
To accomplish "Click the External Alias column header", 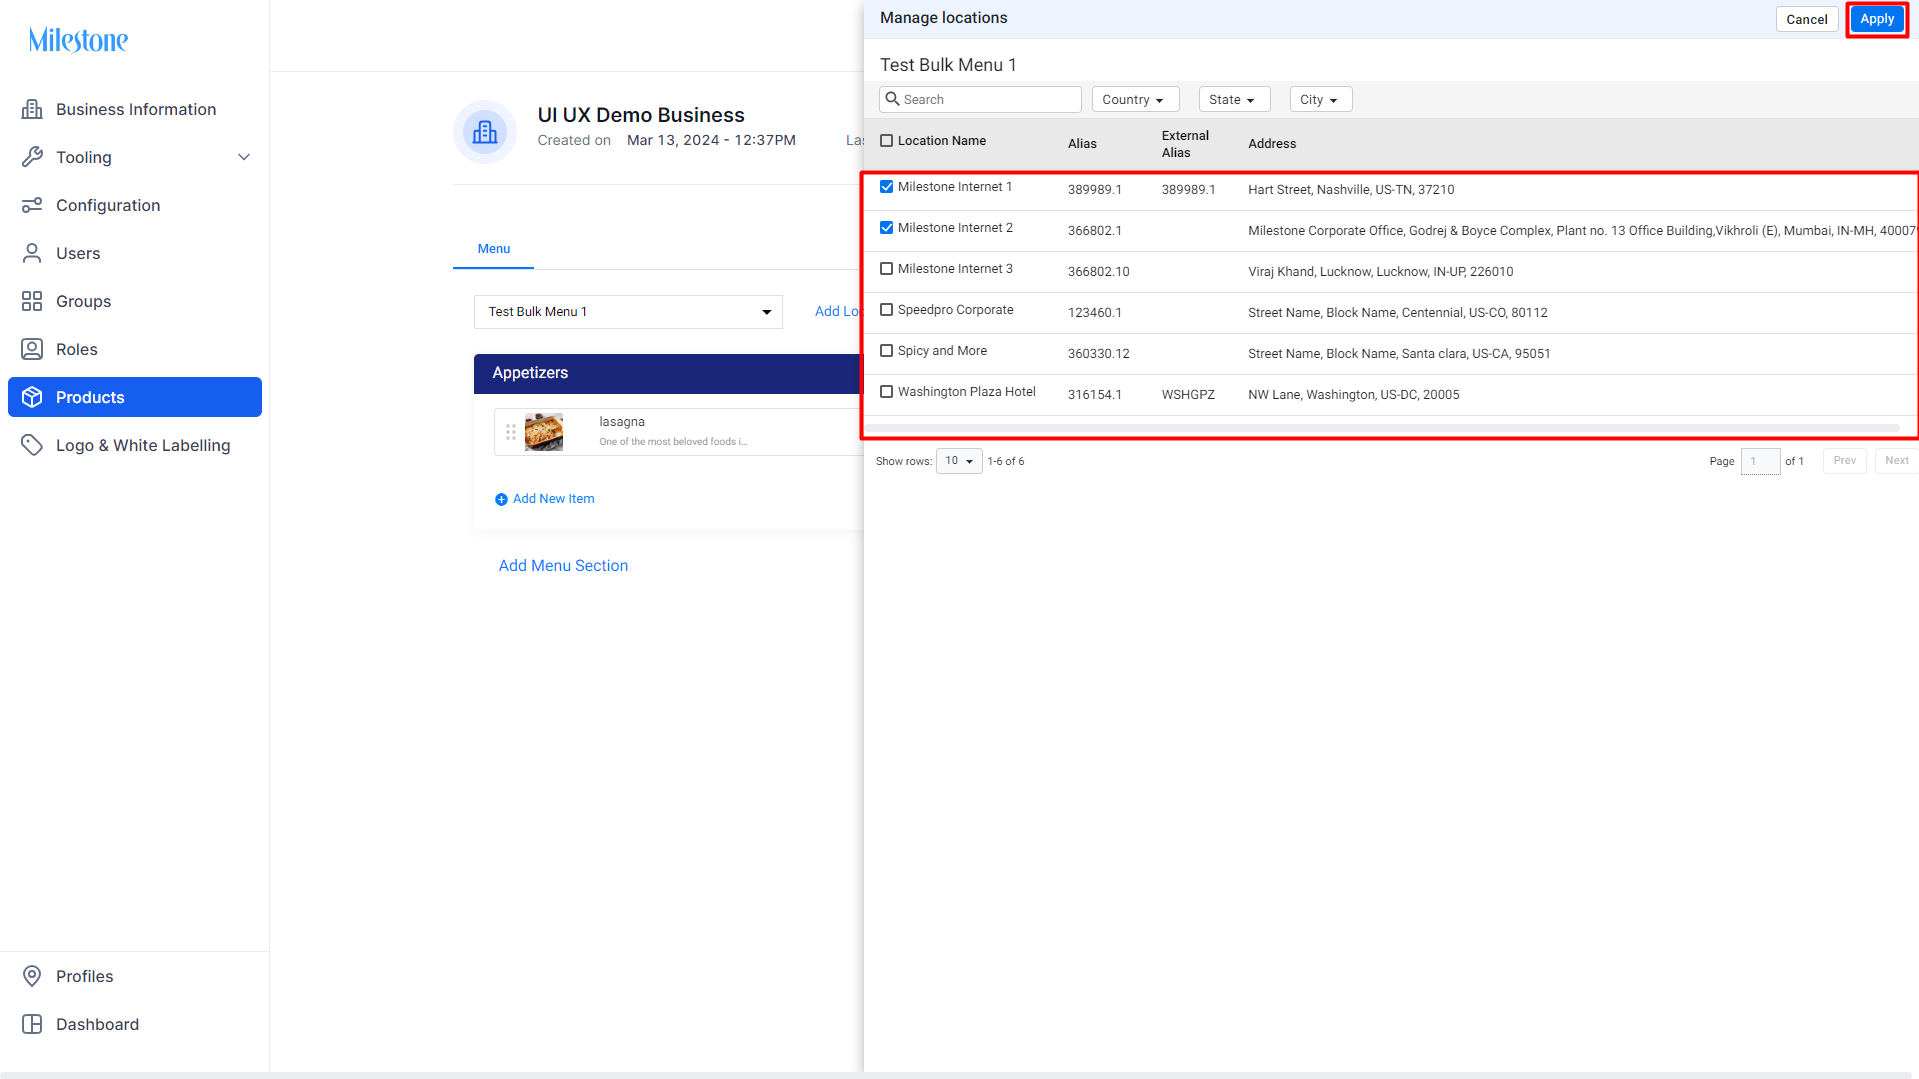I will coord(1185,144).
